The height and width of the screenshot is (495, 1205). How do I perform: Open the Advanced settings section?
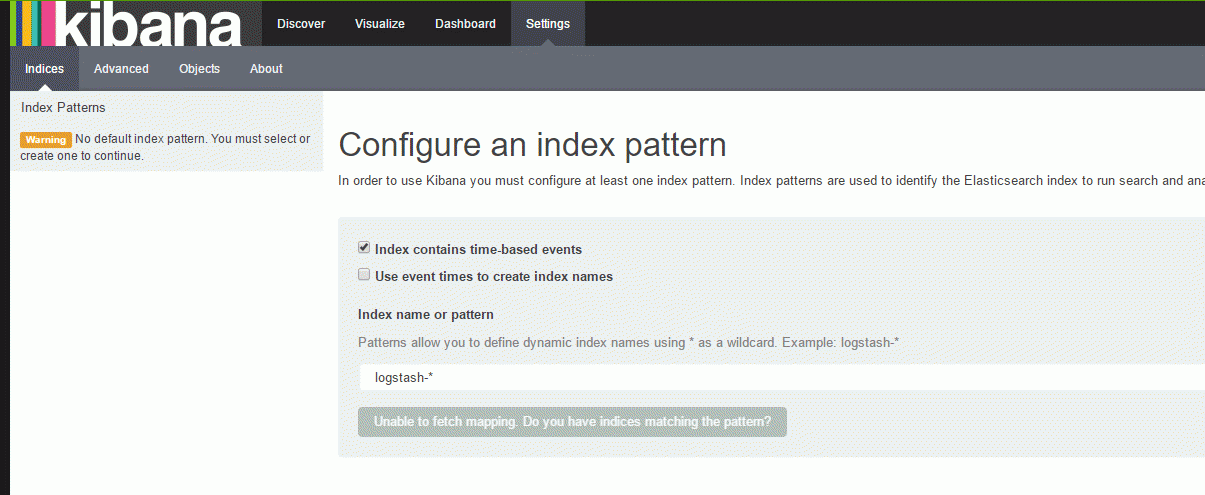pyautogui.click(x=121, y=69)
